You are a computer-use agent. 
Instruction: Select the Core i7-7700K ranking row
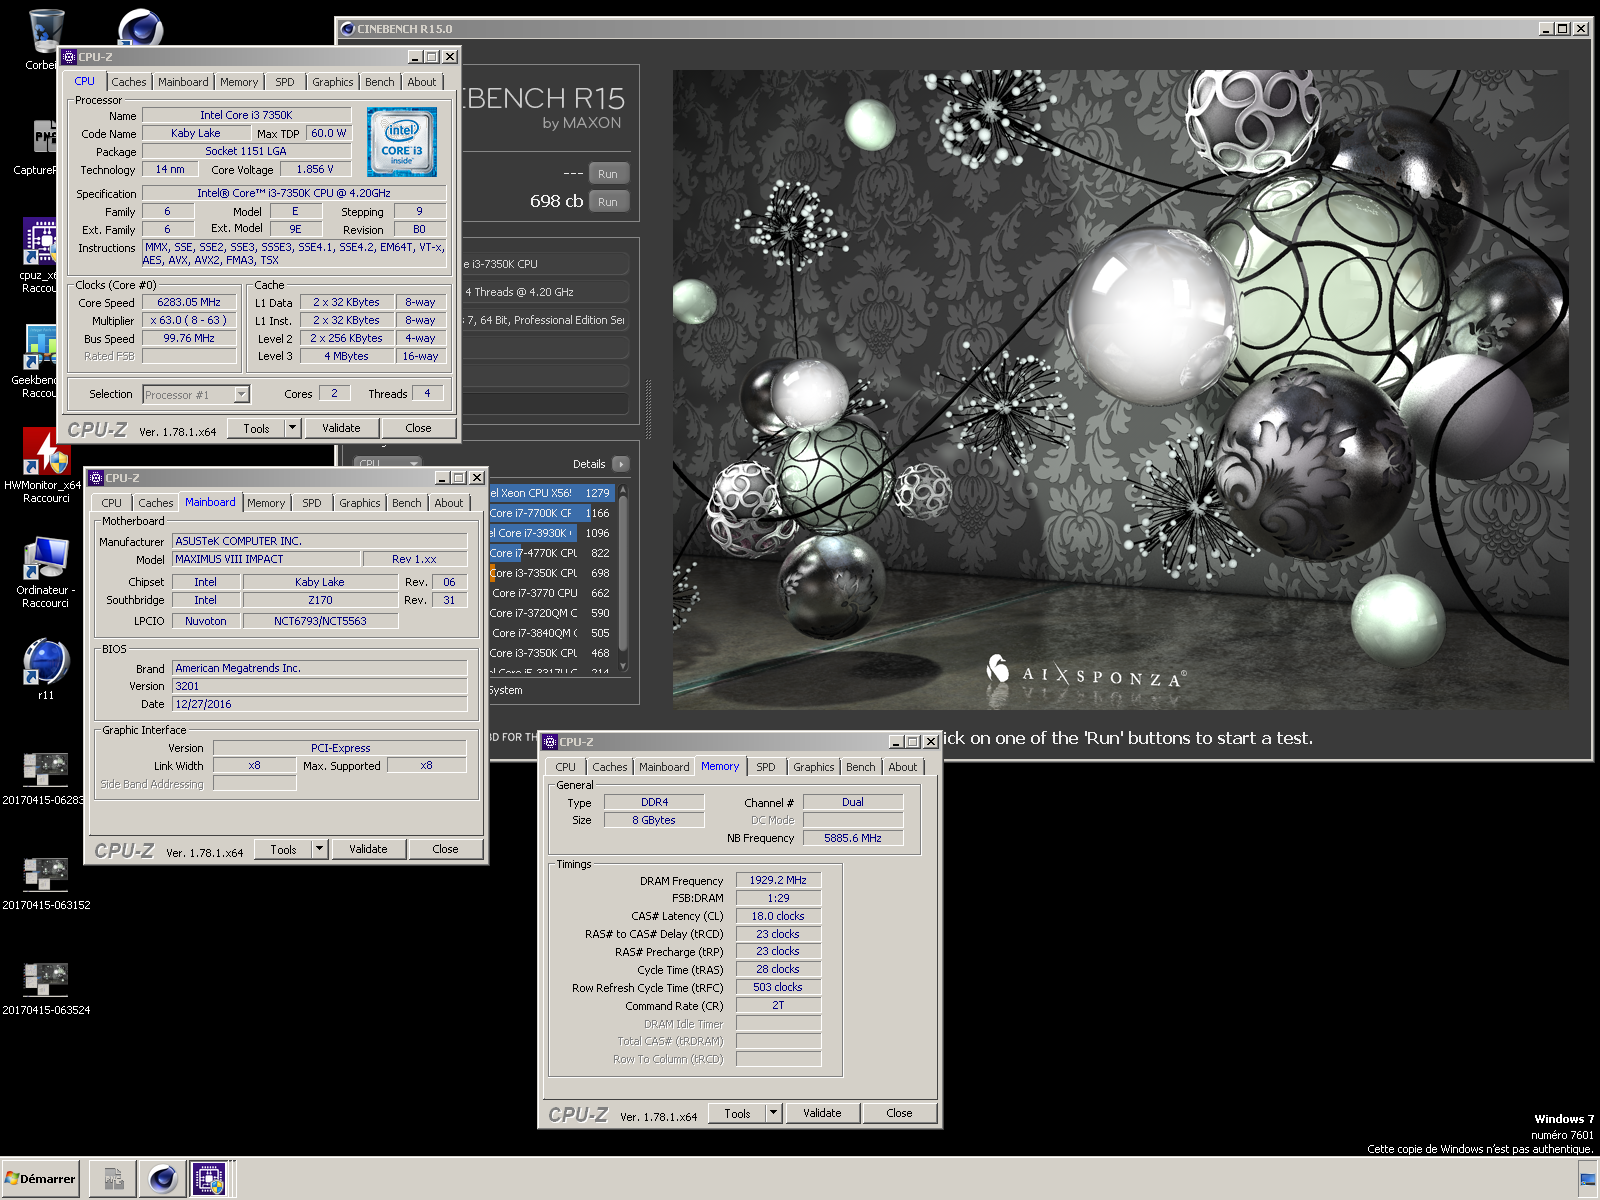click(551, 513)
